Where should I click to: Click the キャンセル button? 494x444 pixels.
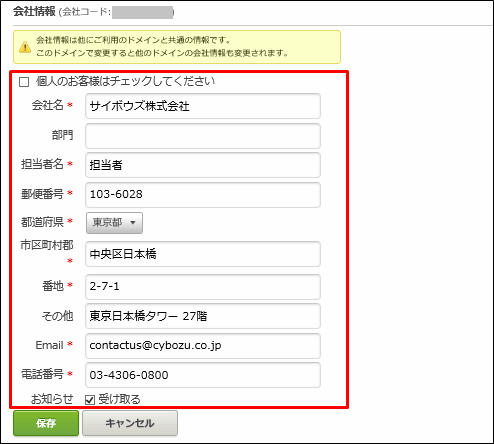coord(130,423)
